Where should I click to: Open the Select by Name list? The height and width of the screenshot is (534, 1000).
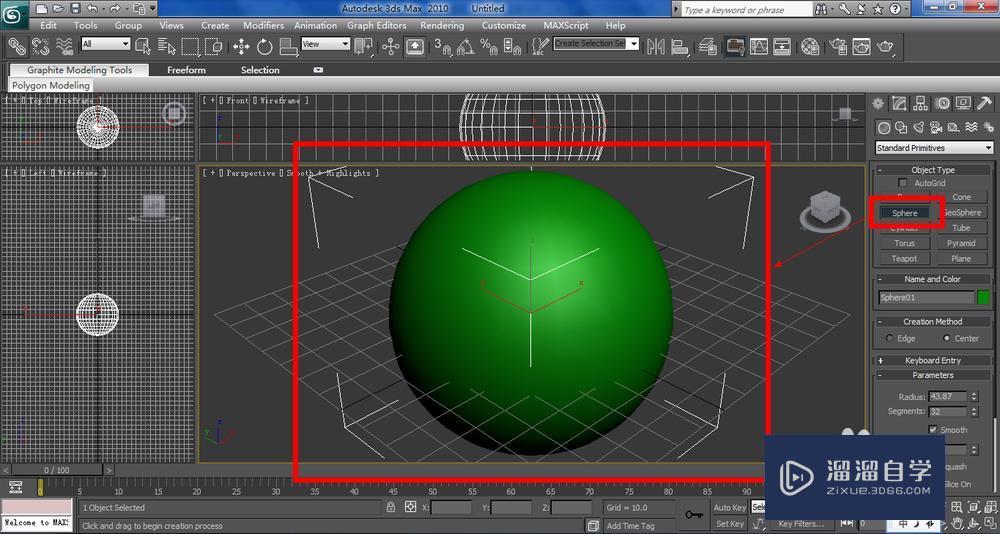pos(166,46)
